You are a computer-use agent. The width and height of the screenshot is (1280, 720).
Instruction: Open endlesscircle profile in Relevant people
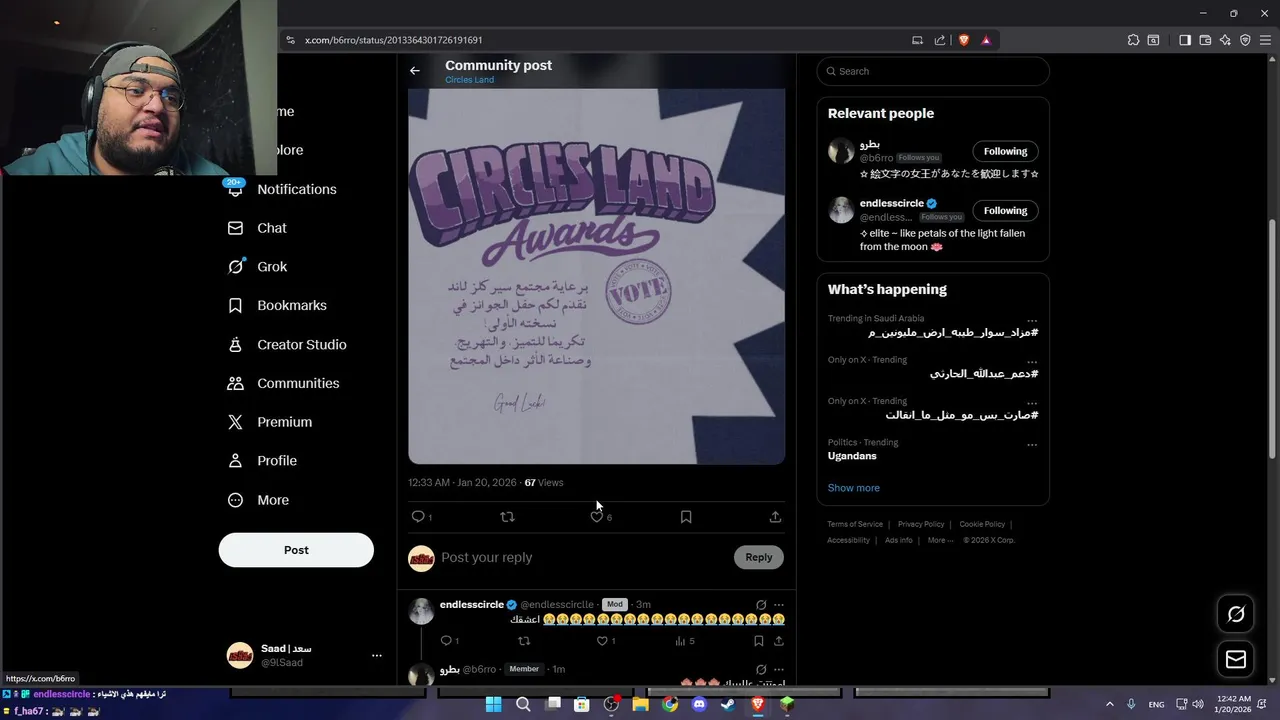[892, 203]
